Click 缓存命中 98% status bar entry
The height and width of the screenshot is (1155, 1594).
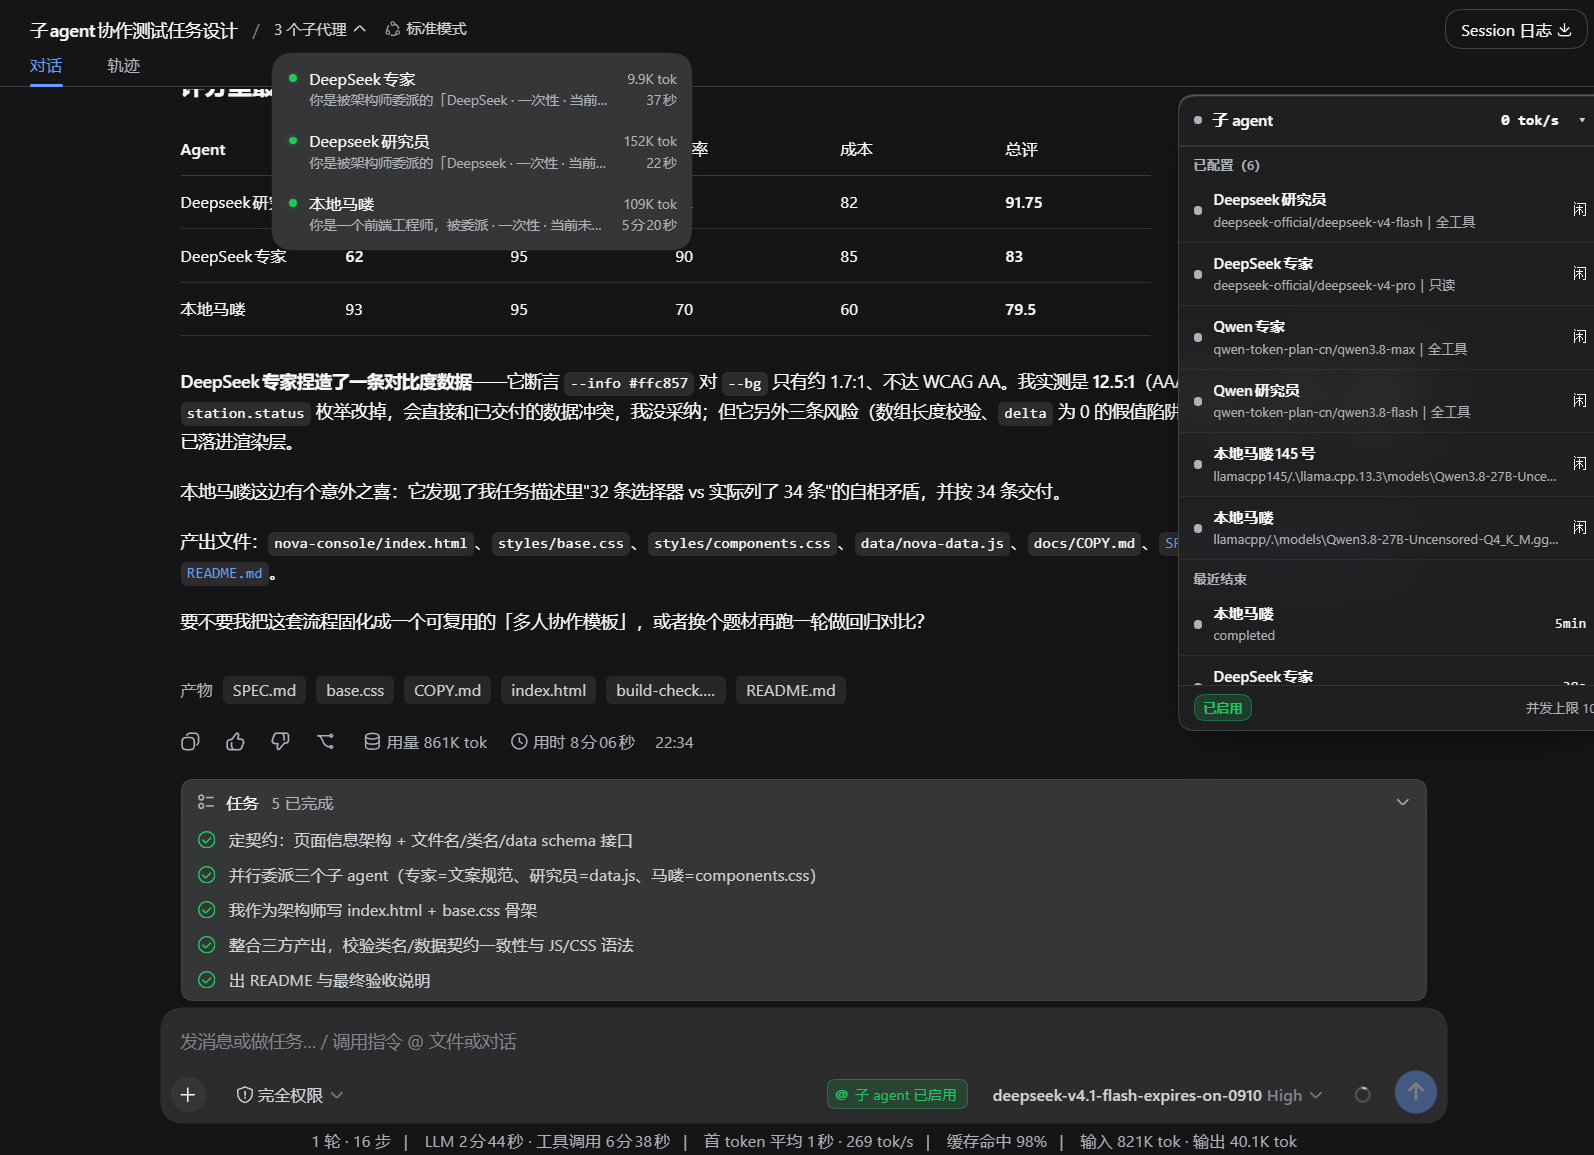(x=996, y=1141)
